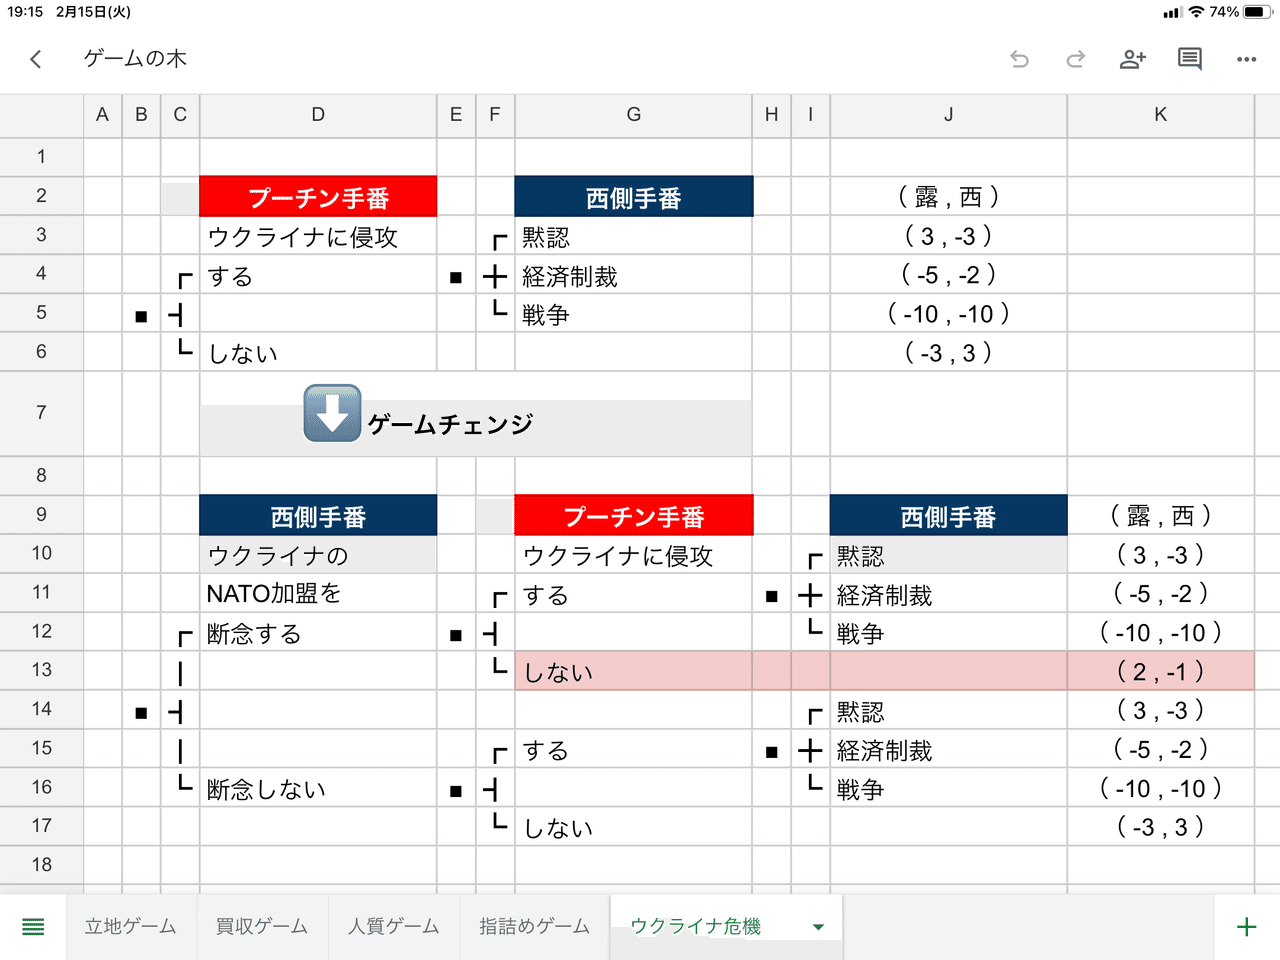
Task: Select navy 西側手番 cell in column J row 9
Action: tap(949, 516)
